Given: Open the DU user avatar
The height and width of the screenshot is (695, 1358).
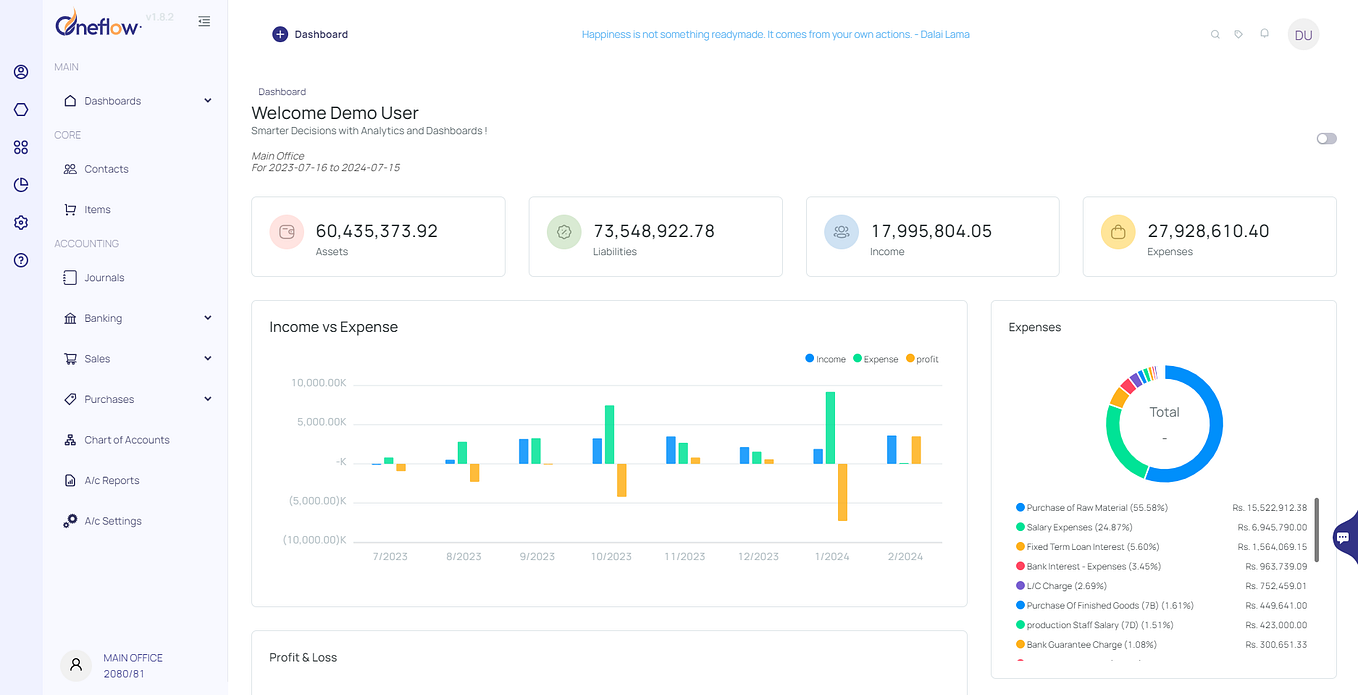Looking at the screenshot, I should click(1303, 35).
